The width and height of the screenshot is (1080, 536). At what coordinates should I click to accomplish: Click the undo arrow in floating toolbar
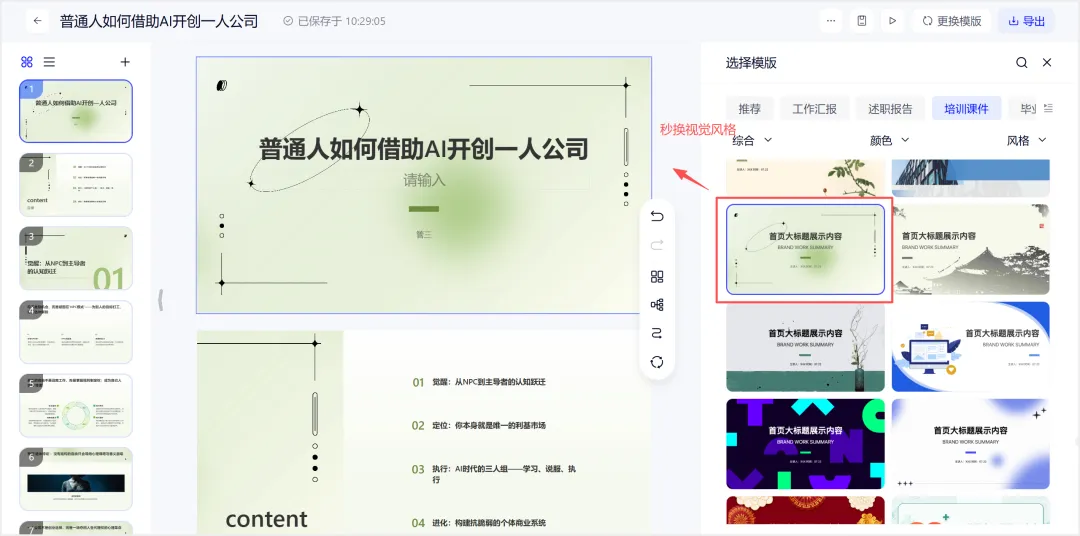click(657, 216)
